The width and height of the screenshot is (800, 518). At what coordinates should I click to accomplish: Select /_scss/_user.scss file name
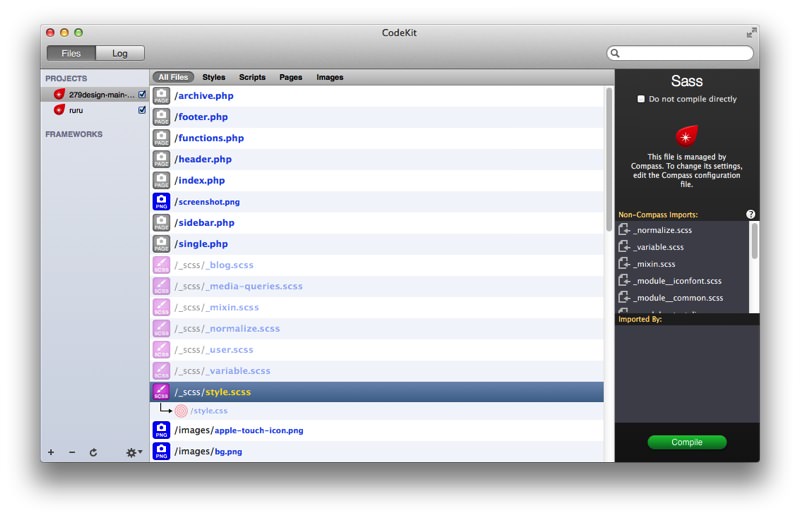click(x=214, y=350)
